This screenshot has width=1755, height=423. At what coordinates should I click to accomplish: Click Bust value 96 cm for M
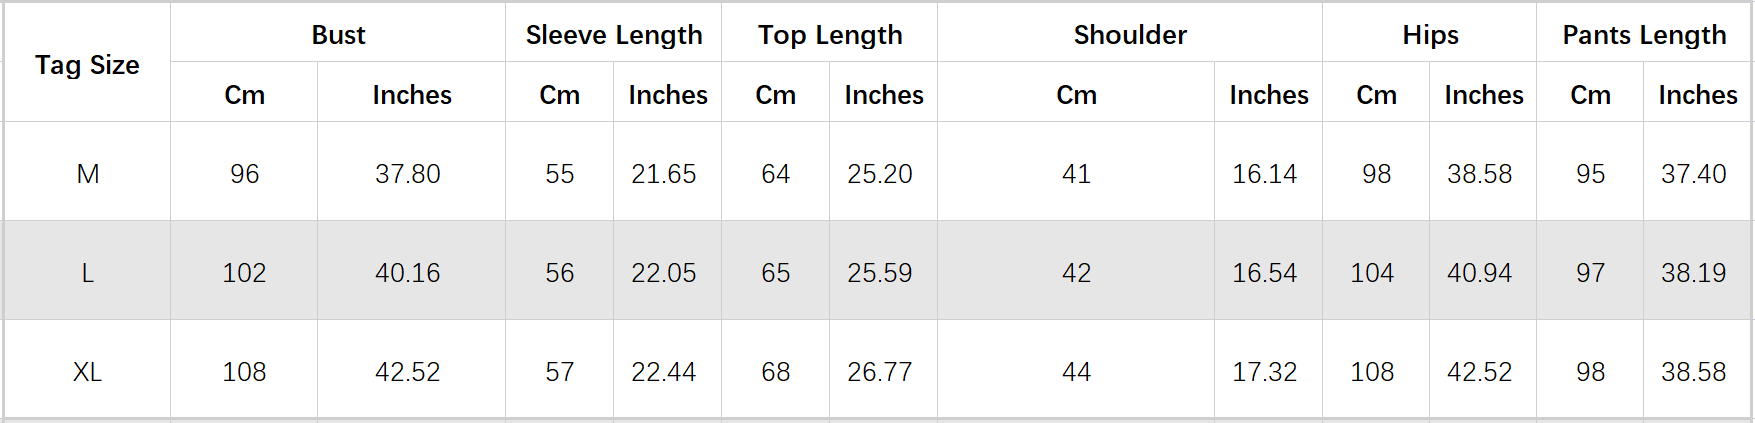point(244,174)
